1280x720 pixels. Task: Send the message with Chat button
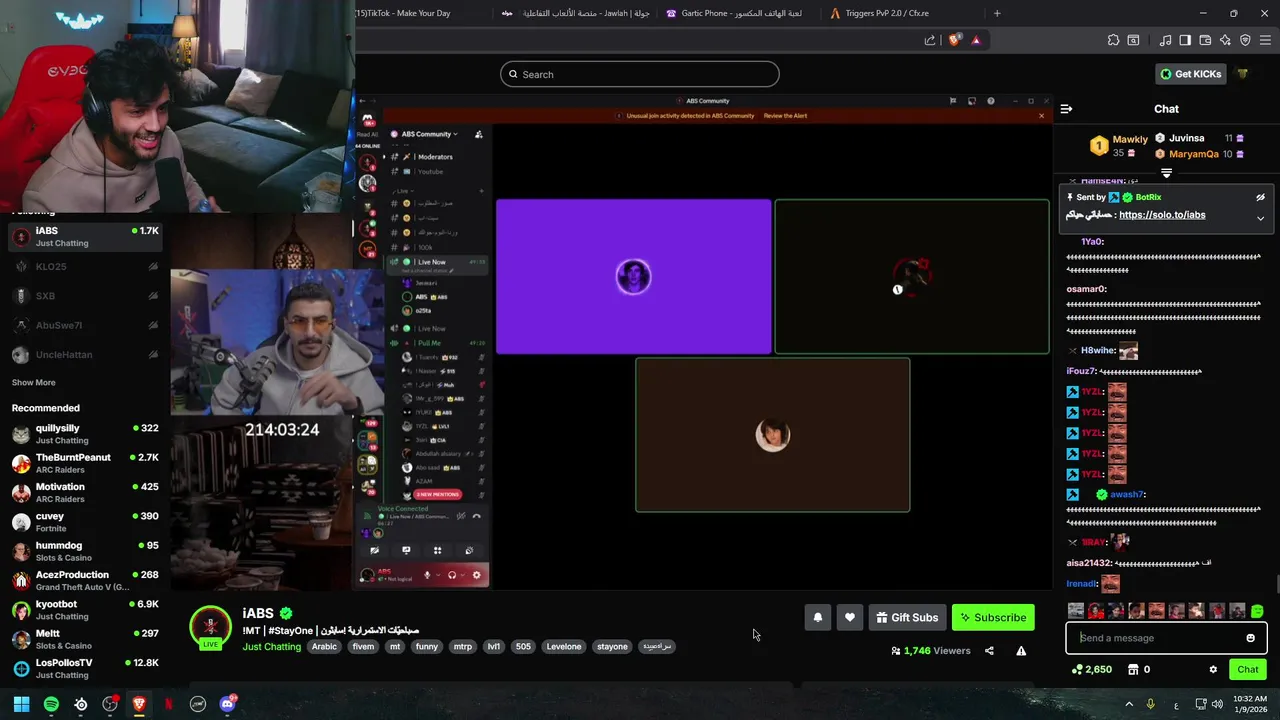(1247, 670)
